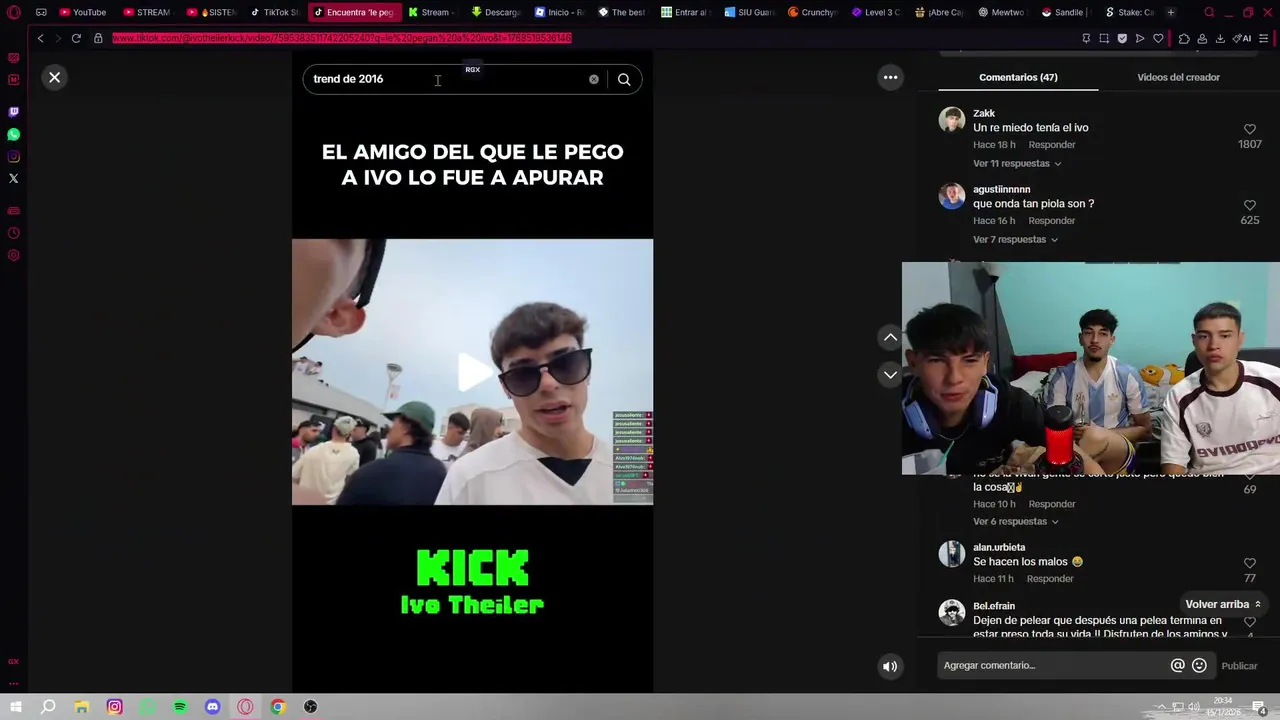Expand 'Ver 7 respuestas' under agustiinnnnn

coord(1015,239)
